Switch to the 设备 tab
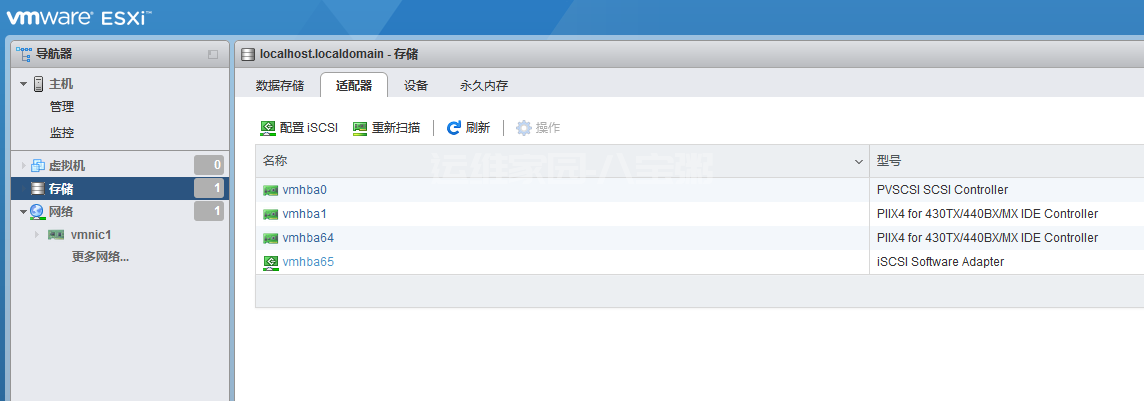 [416, 86]
